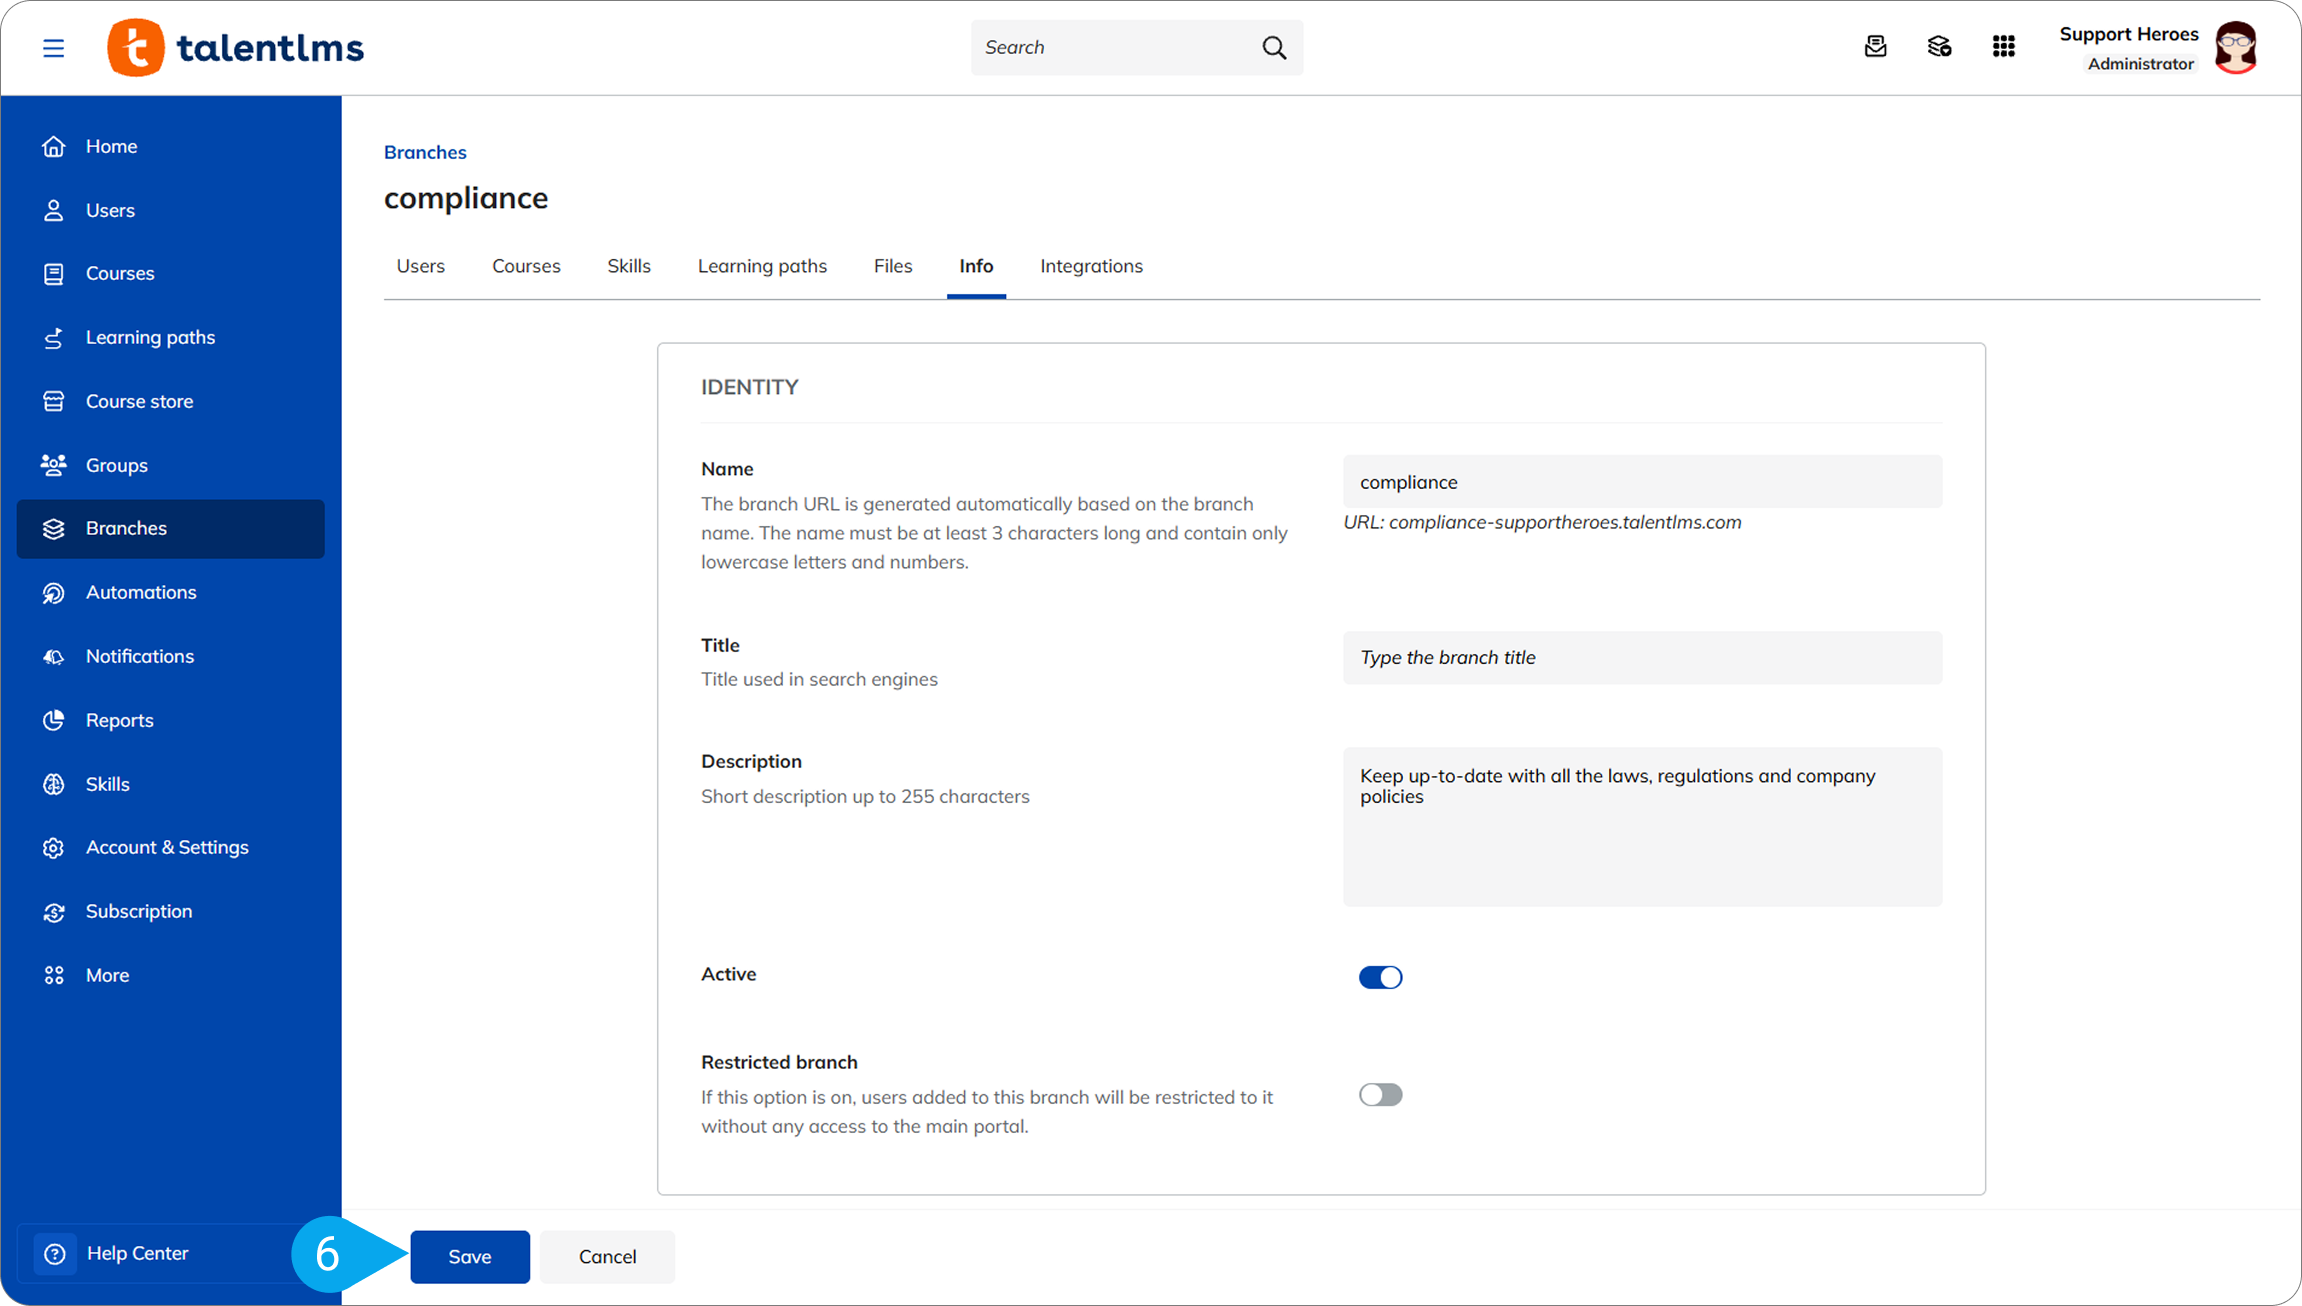Click the Users icon in sidebar
The width and height of the screenshot is (2302, 1306).
54,210
